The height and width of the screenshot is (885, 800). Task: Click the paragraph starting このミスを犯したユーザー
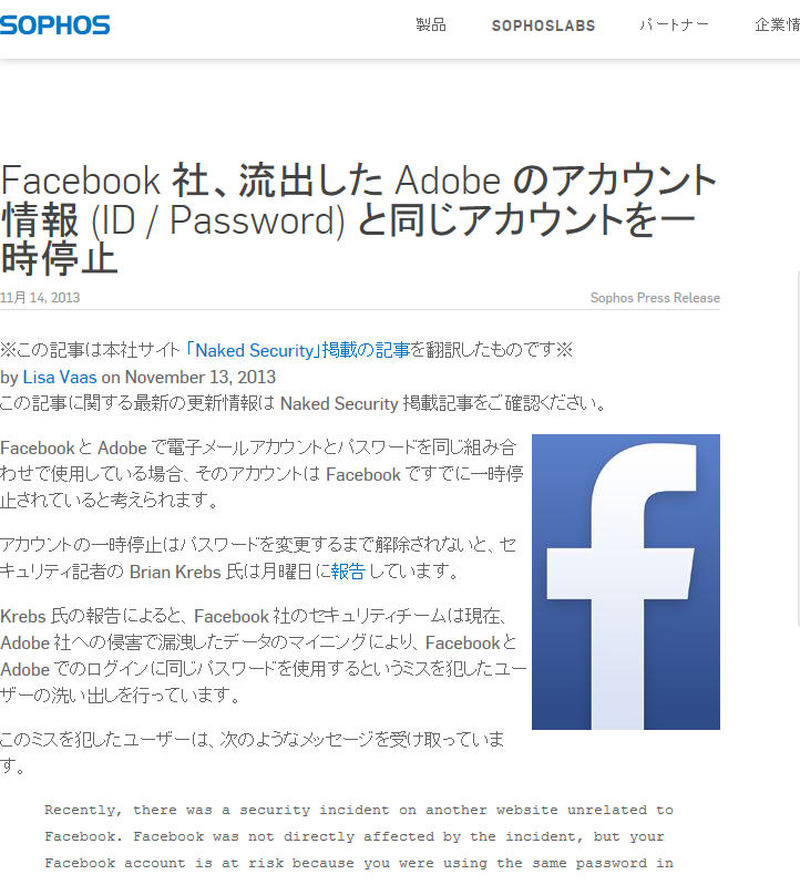[252, 752]
